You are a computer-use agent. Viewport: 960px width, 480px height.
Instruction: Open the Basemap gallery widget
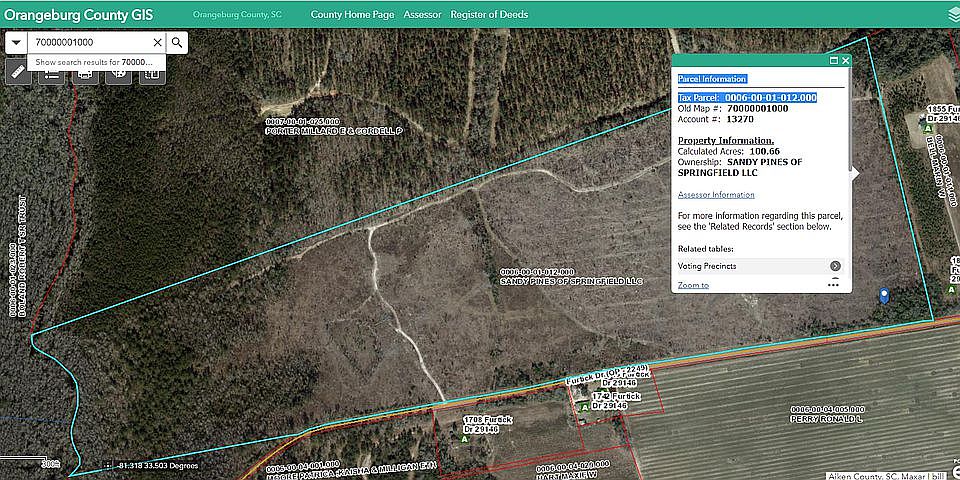[119, 71]
